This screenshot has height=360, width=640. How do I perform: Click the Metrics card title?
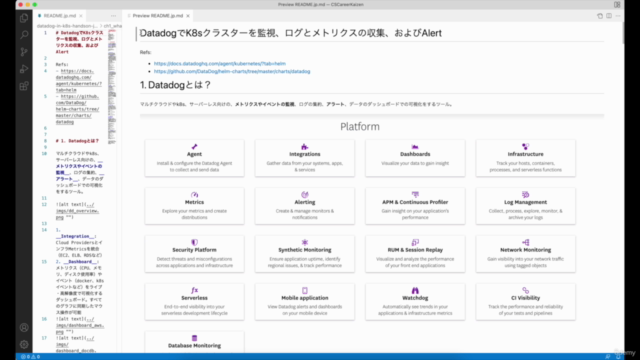pos(194,202)
